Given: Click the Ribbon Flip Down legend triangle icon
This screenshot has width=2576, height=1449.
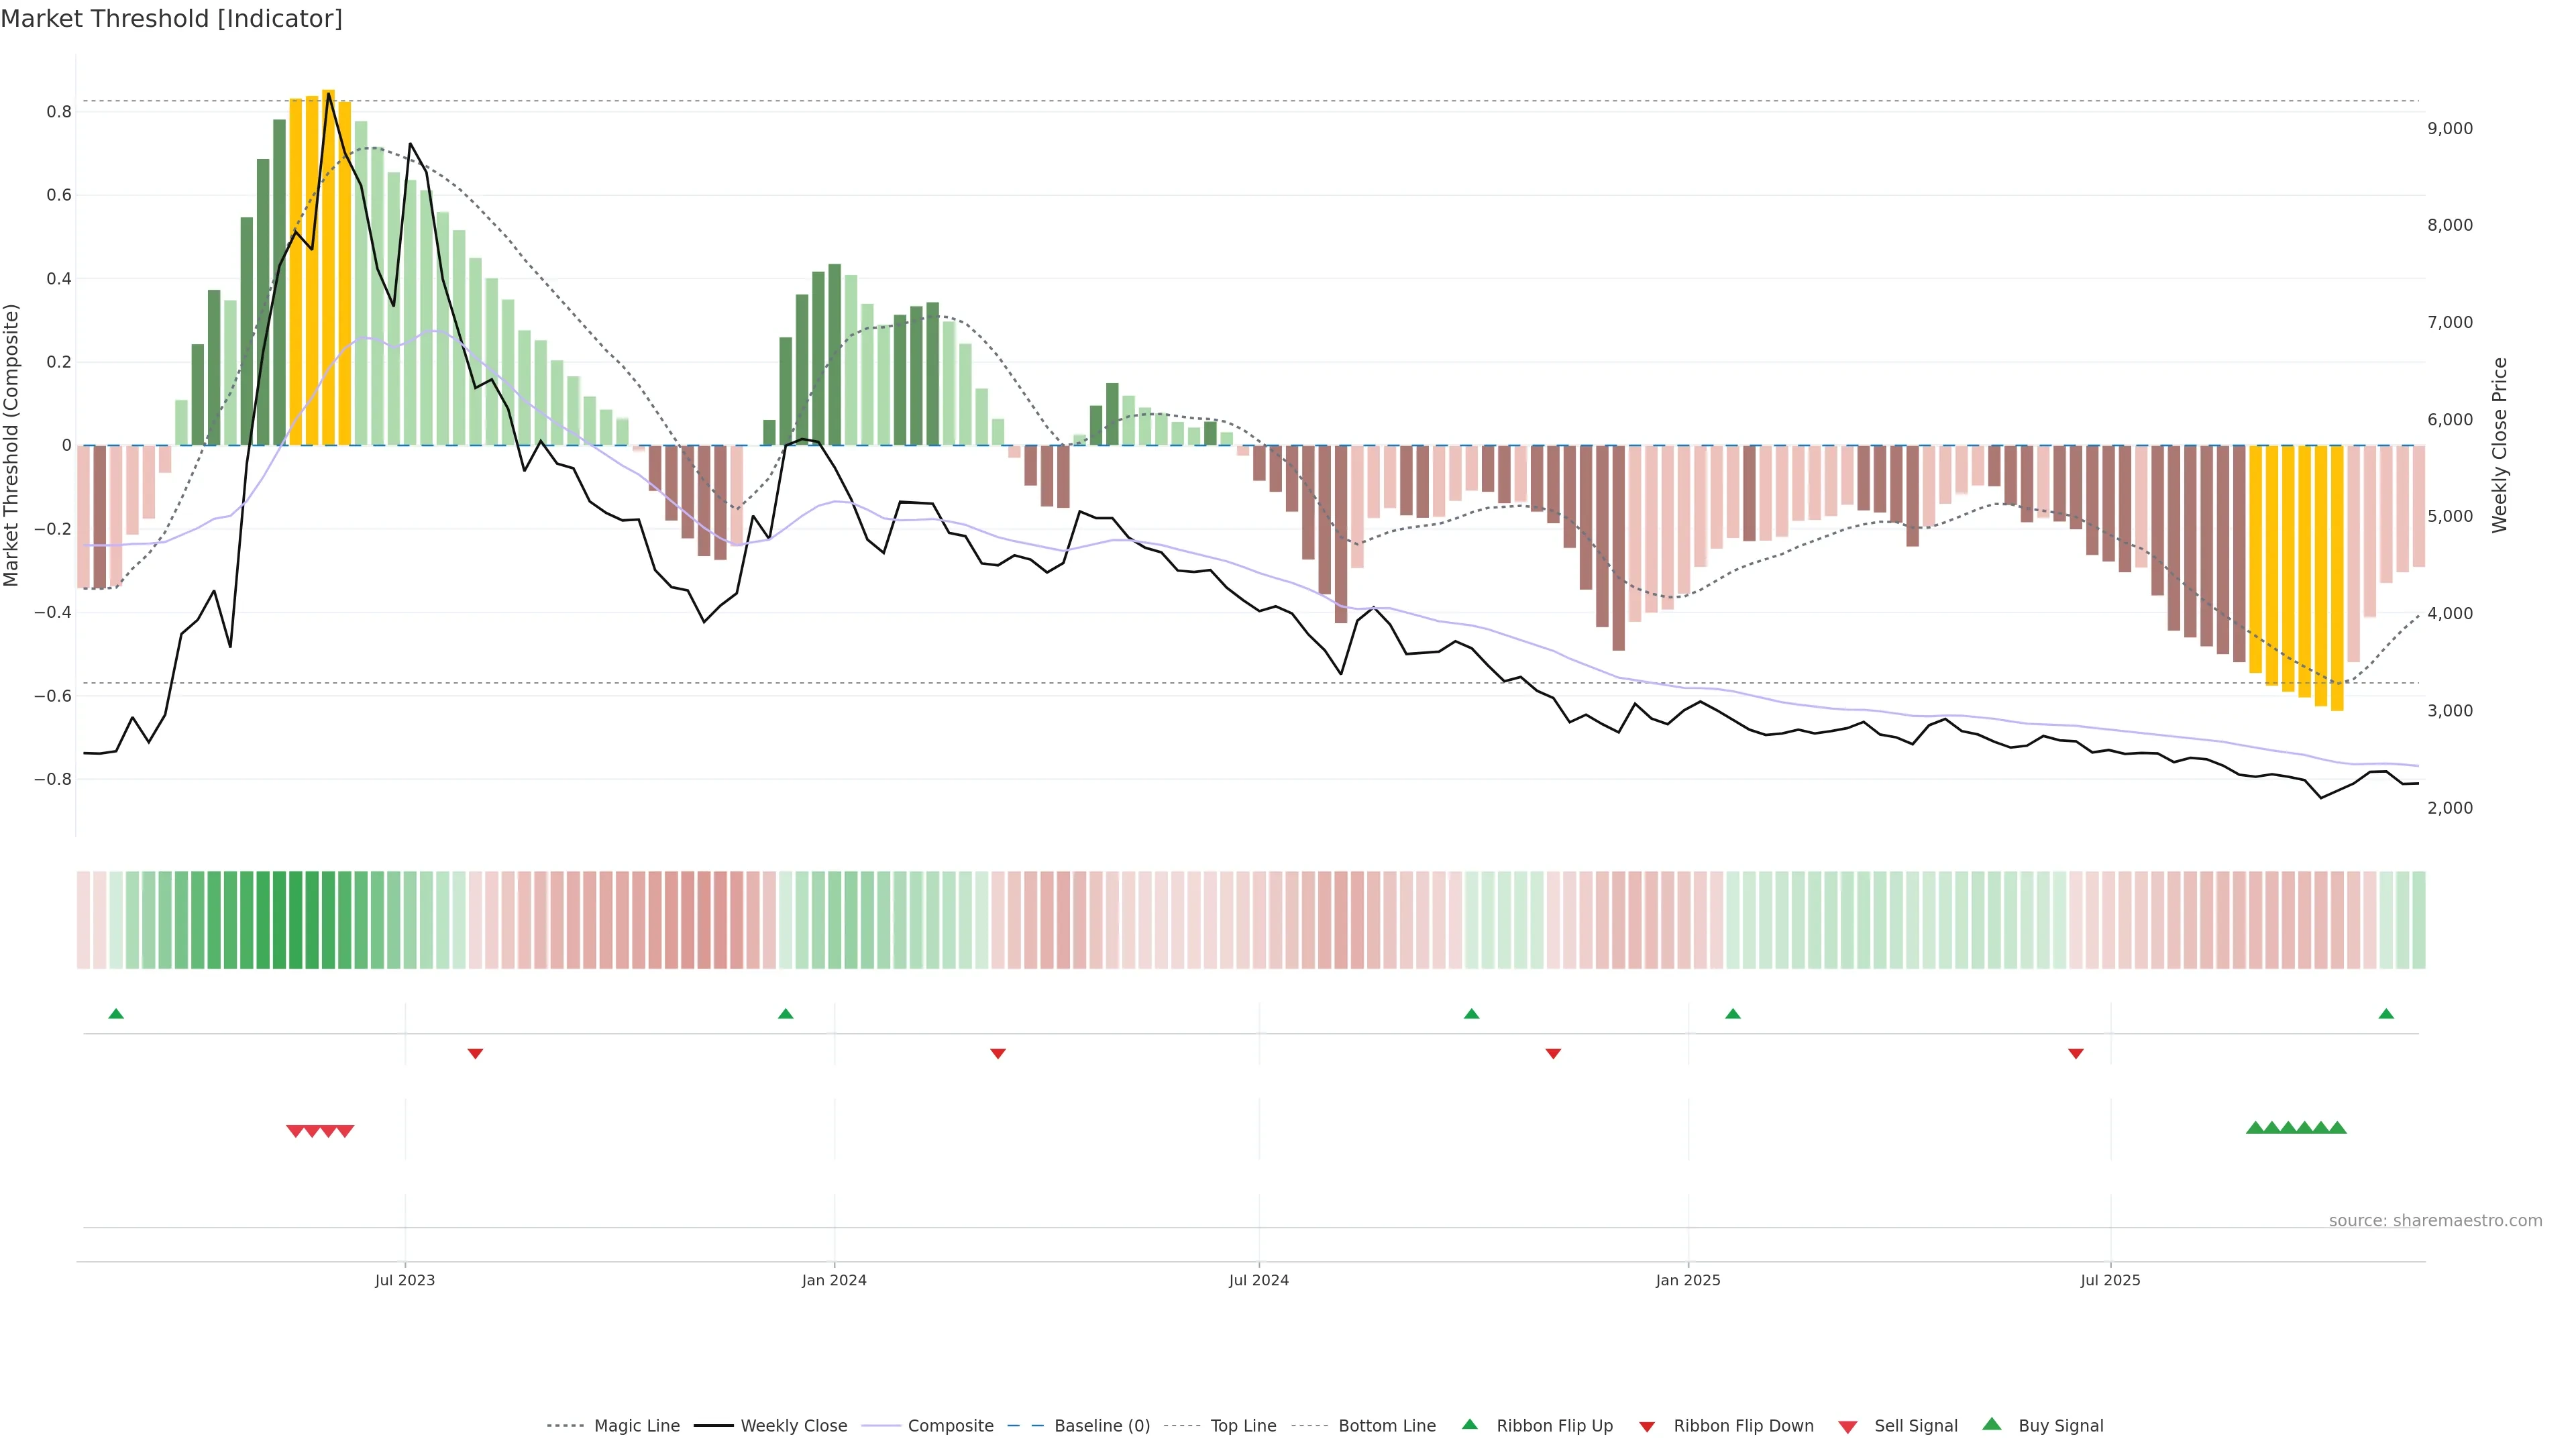Looking at the screenshot, I should tap(1647, 1427).
